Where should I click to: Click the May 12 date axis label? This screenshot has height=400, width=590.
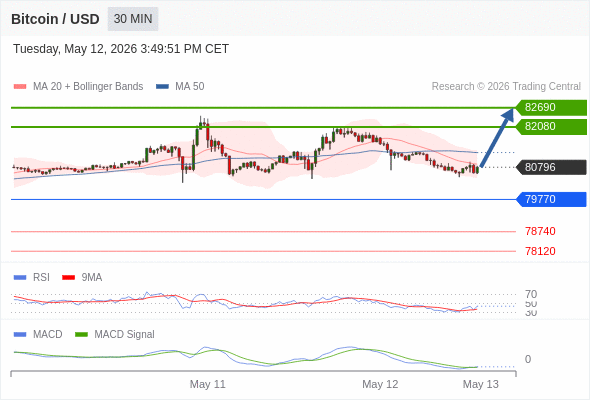click(x=380, y=384)
